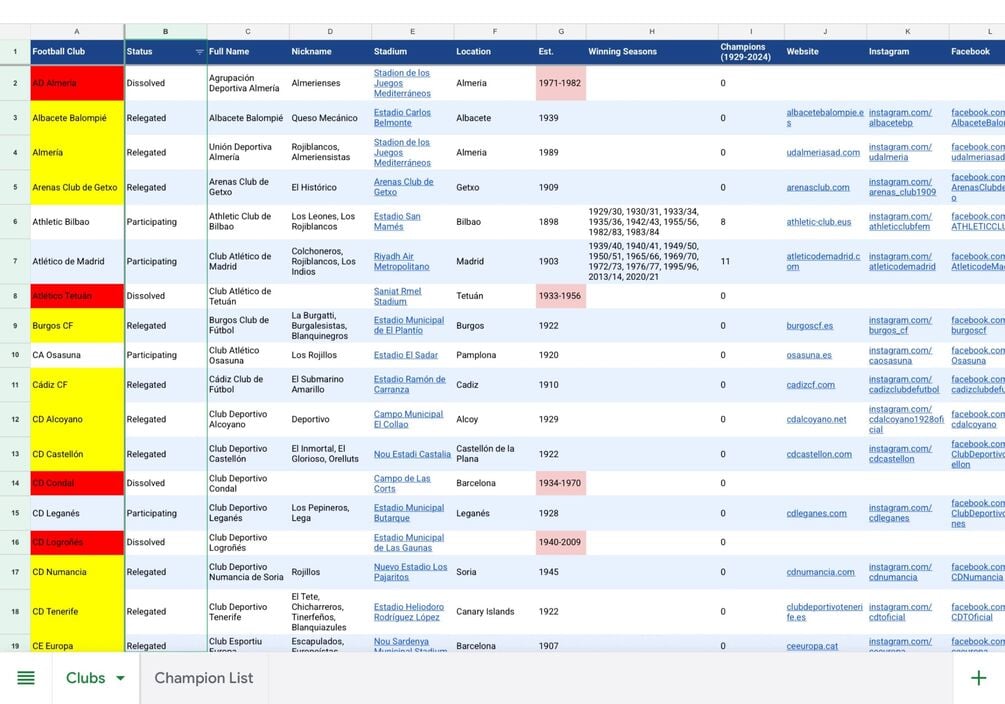Viewport: 1005px width, 704px height.
Task: Select CD Leganés club name cell
Action: click(77, 512)
